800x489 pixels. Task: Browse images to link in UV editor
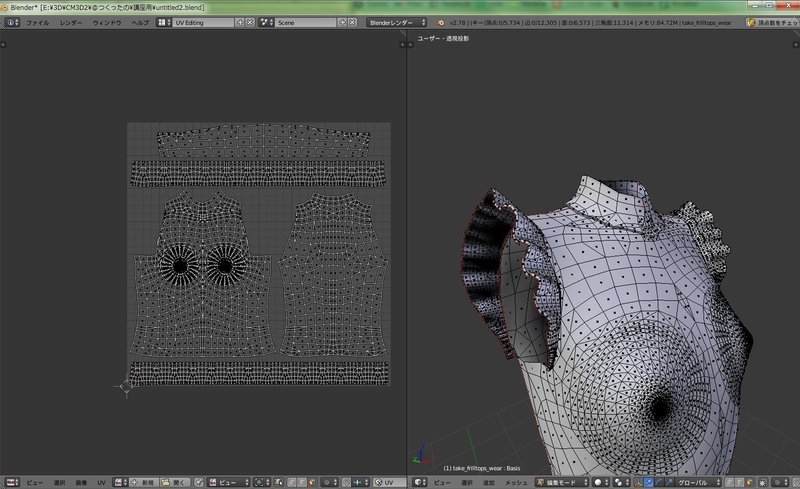click(x=120, y=482)
